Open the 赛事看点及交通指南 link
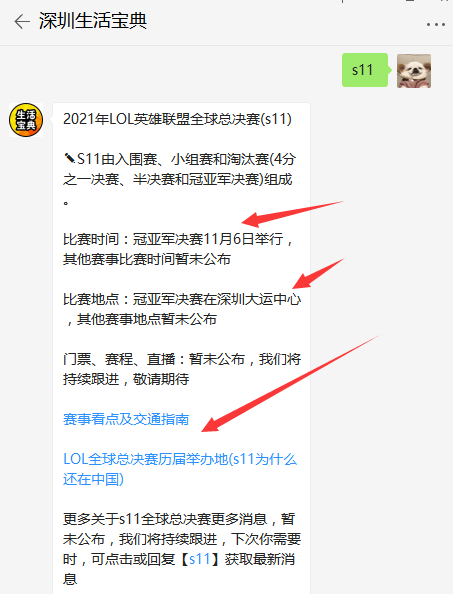This screenshot has height=594, width=453. pyautogui.click(x=126, y=419)
